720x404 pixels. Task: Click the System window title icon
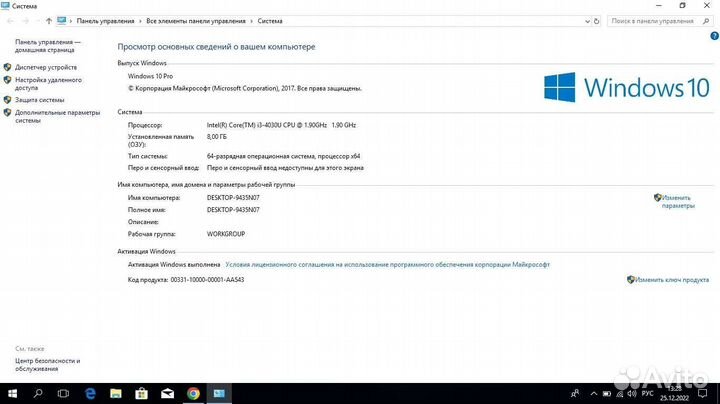coord(5,6)
